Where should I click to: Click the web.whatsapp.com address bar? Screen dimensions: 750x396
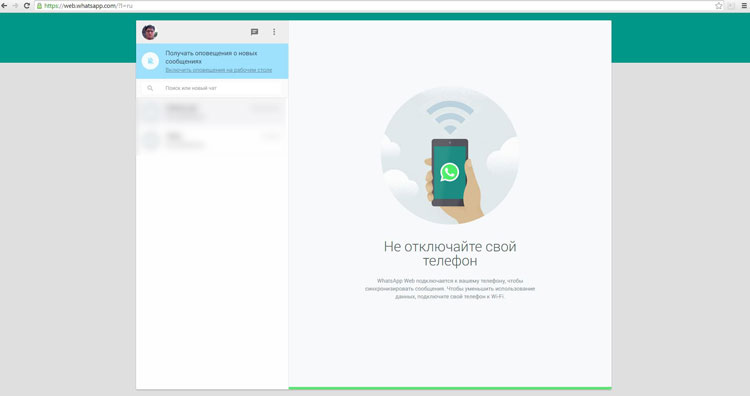(x=378, y=6)
